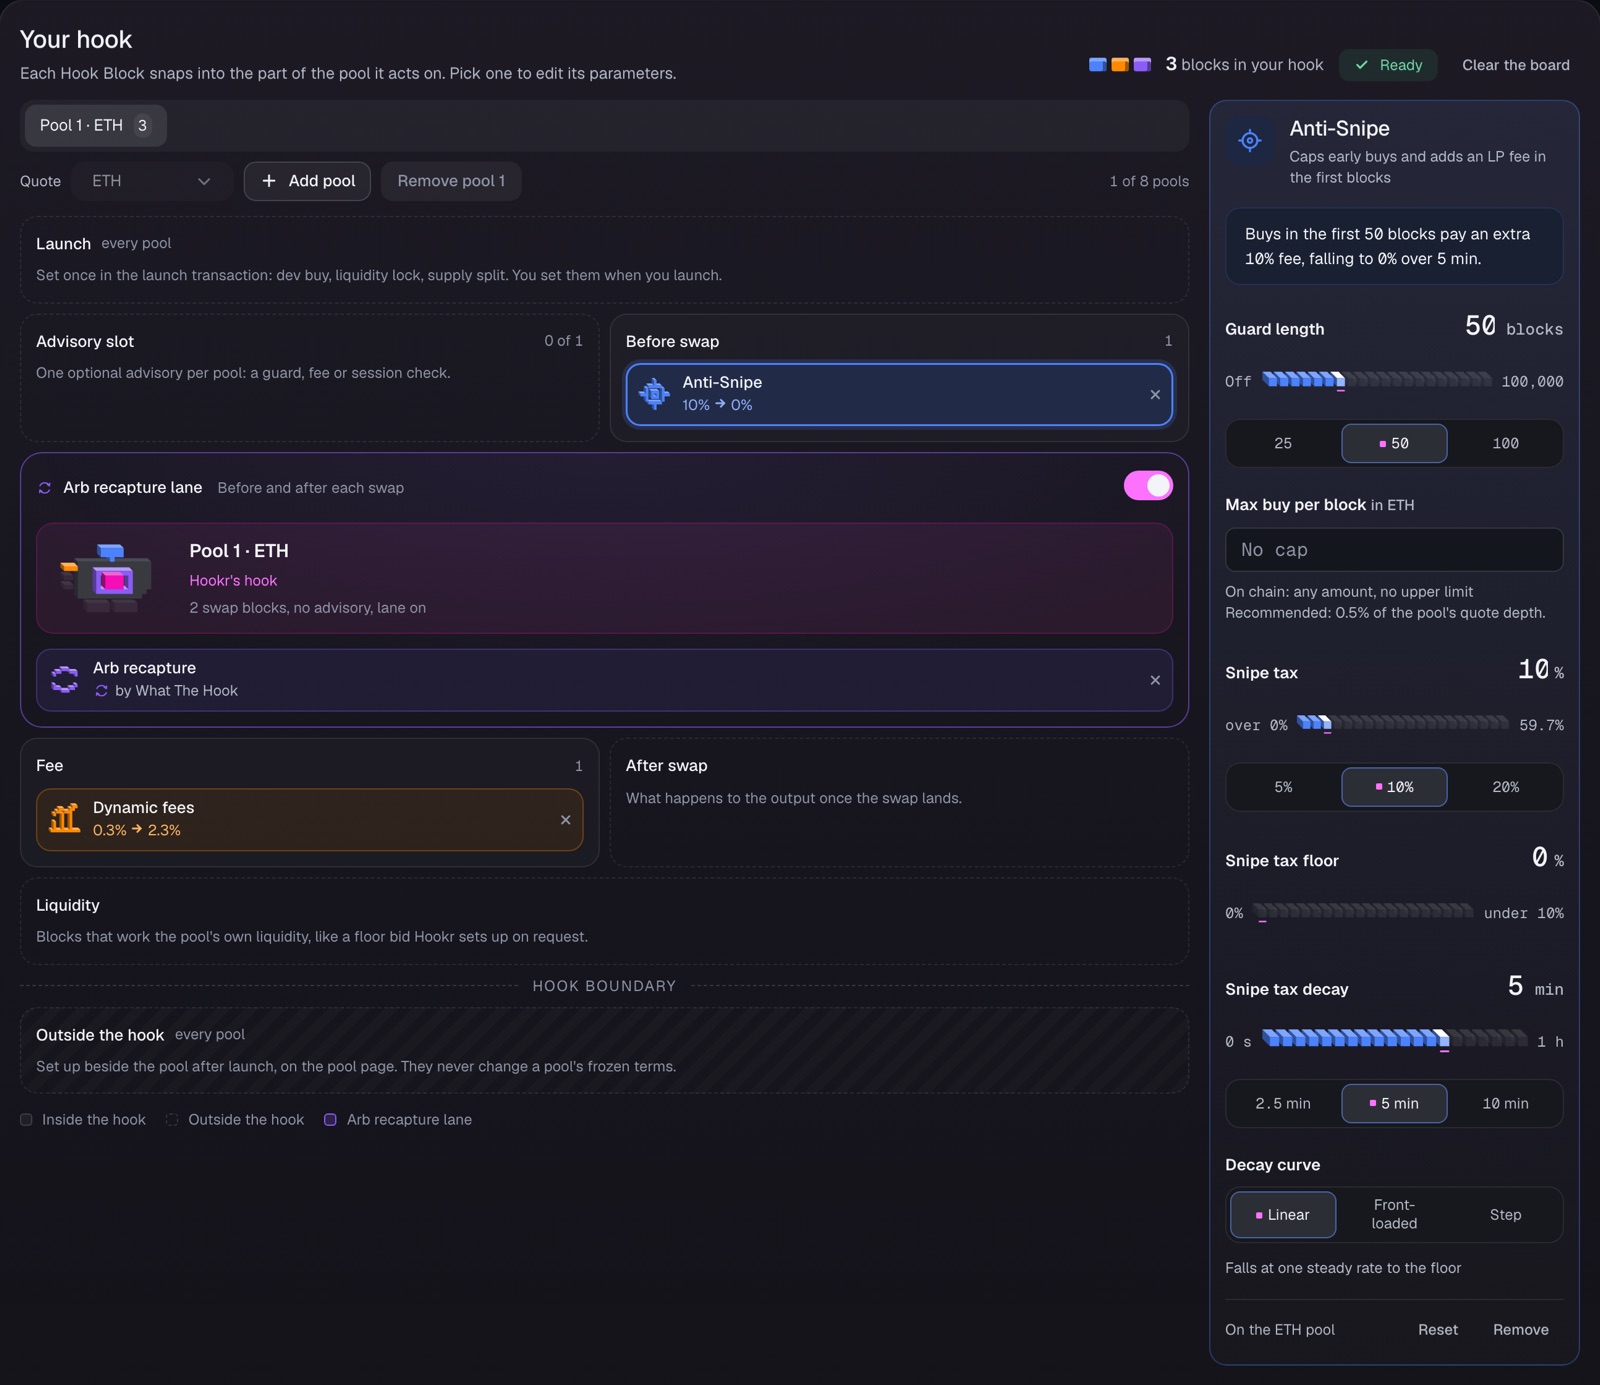The width and height of the screenshot is (1600, 1385).
Task: Click Remove at the bottom of Anti-Snipe panel
Action: (x=1521, y=1330)
